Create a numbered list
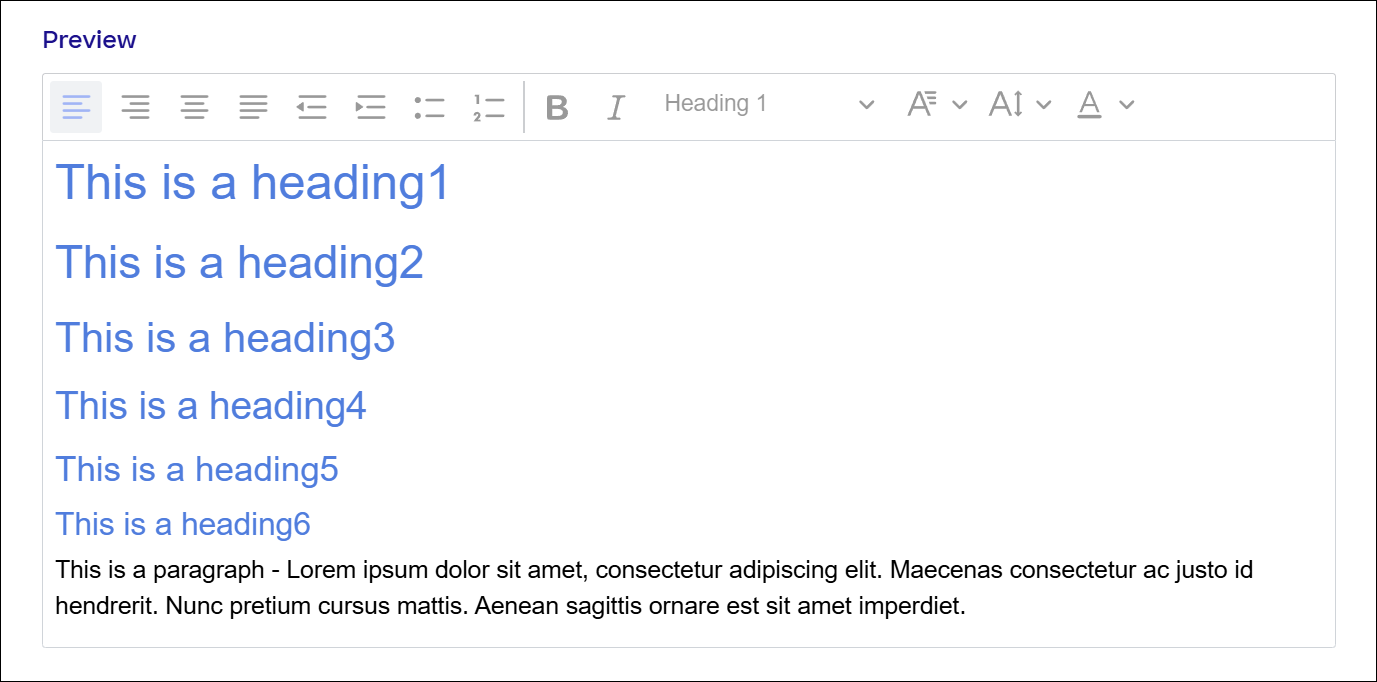The image size is (1377, 682). 488,105
